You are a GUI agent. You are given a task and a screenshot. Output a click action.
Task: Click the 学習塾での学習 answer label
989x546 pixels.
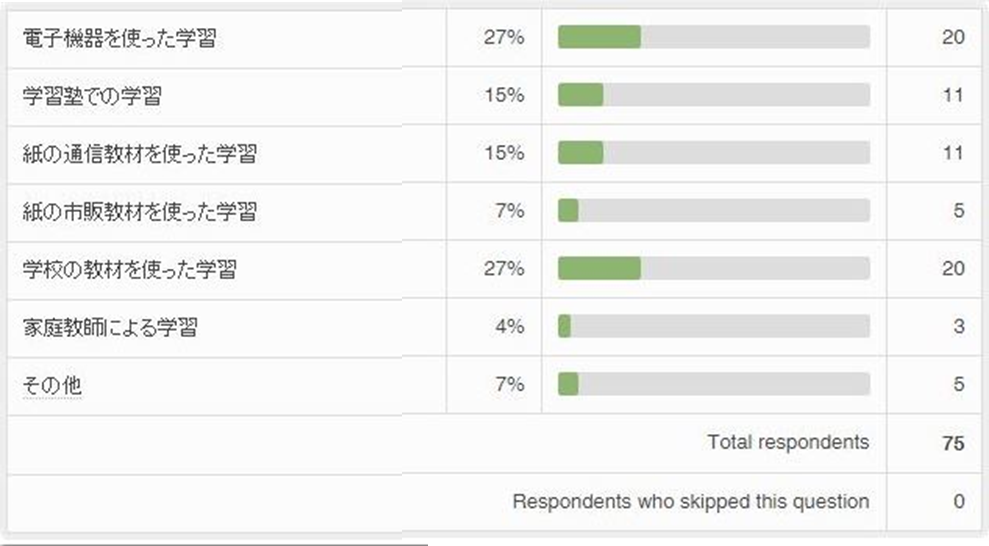point(92,96)
